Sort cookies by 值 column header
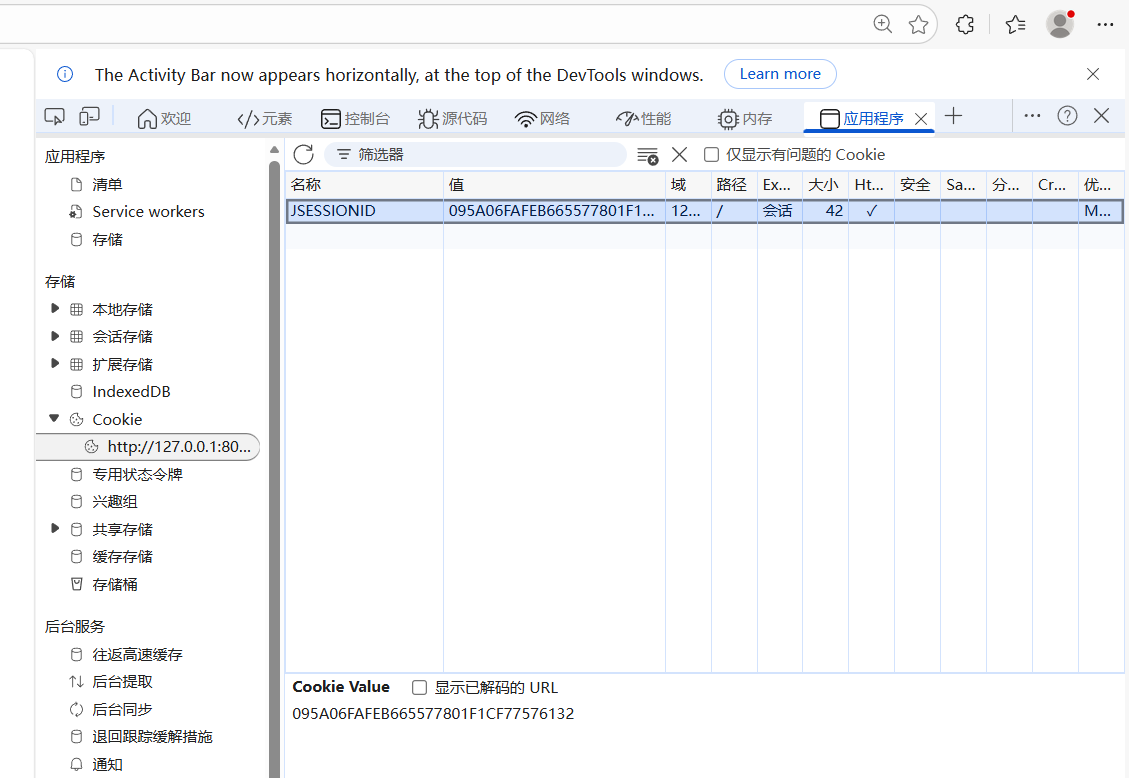The image size is (1129, 778). coord(554,185)
